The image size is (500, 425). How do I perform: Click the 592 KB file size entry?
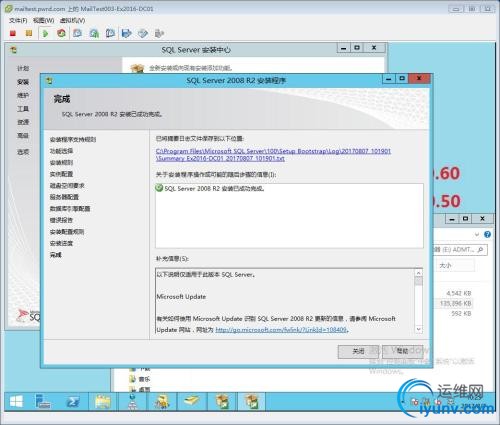point(461,314)
